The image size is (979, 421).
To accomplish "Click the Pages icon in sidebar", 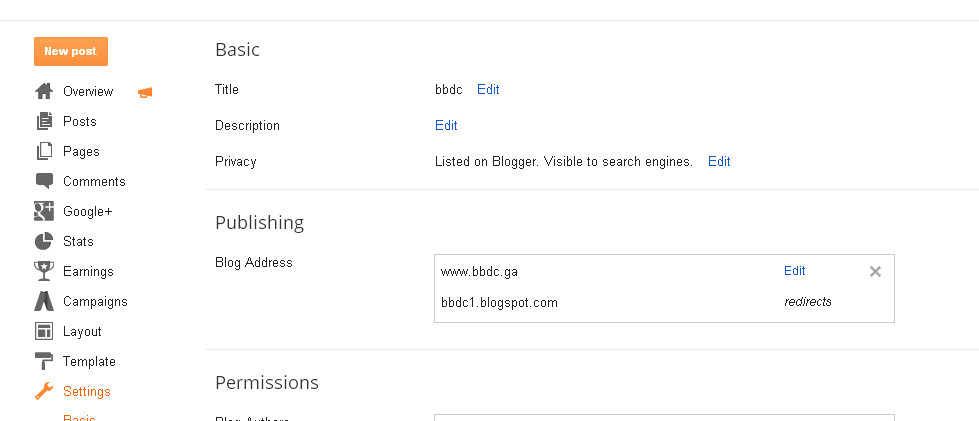I will 44,151.
